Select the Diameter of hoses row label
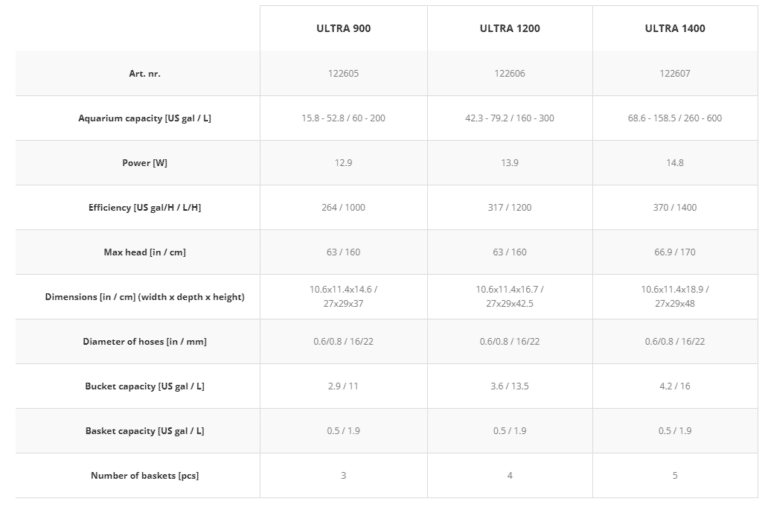This screenshot has height=510, width=768. coord(144,341)
